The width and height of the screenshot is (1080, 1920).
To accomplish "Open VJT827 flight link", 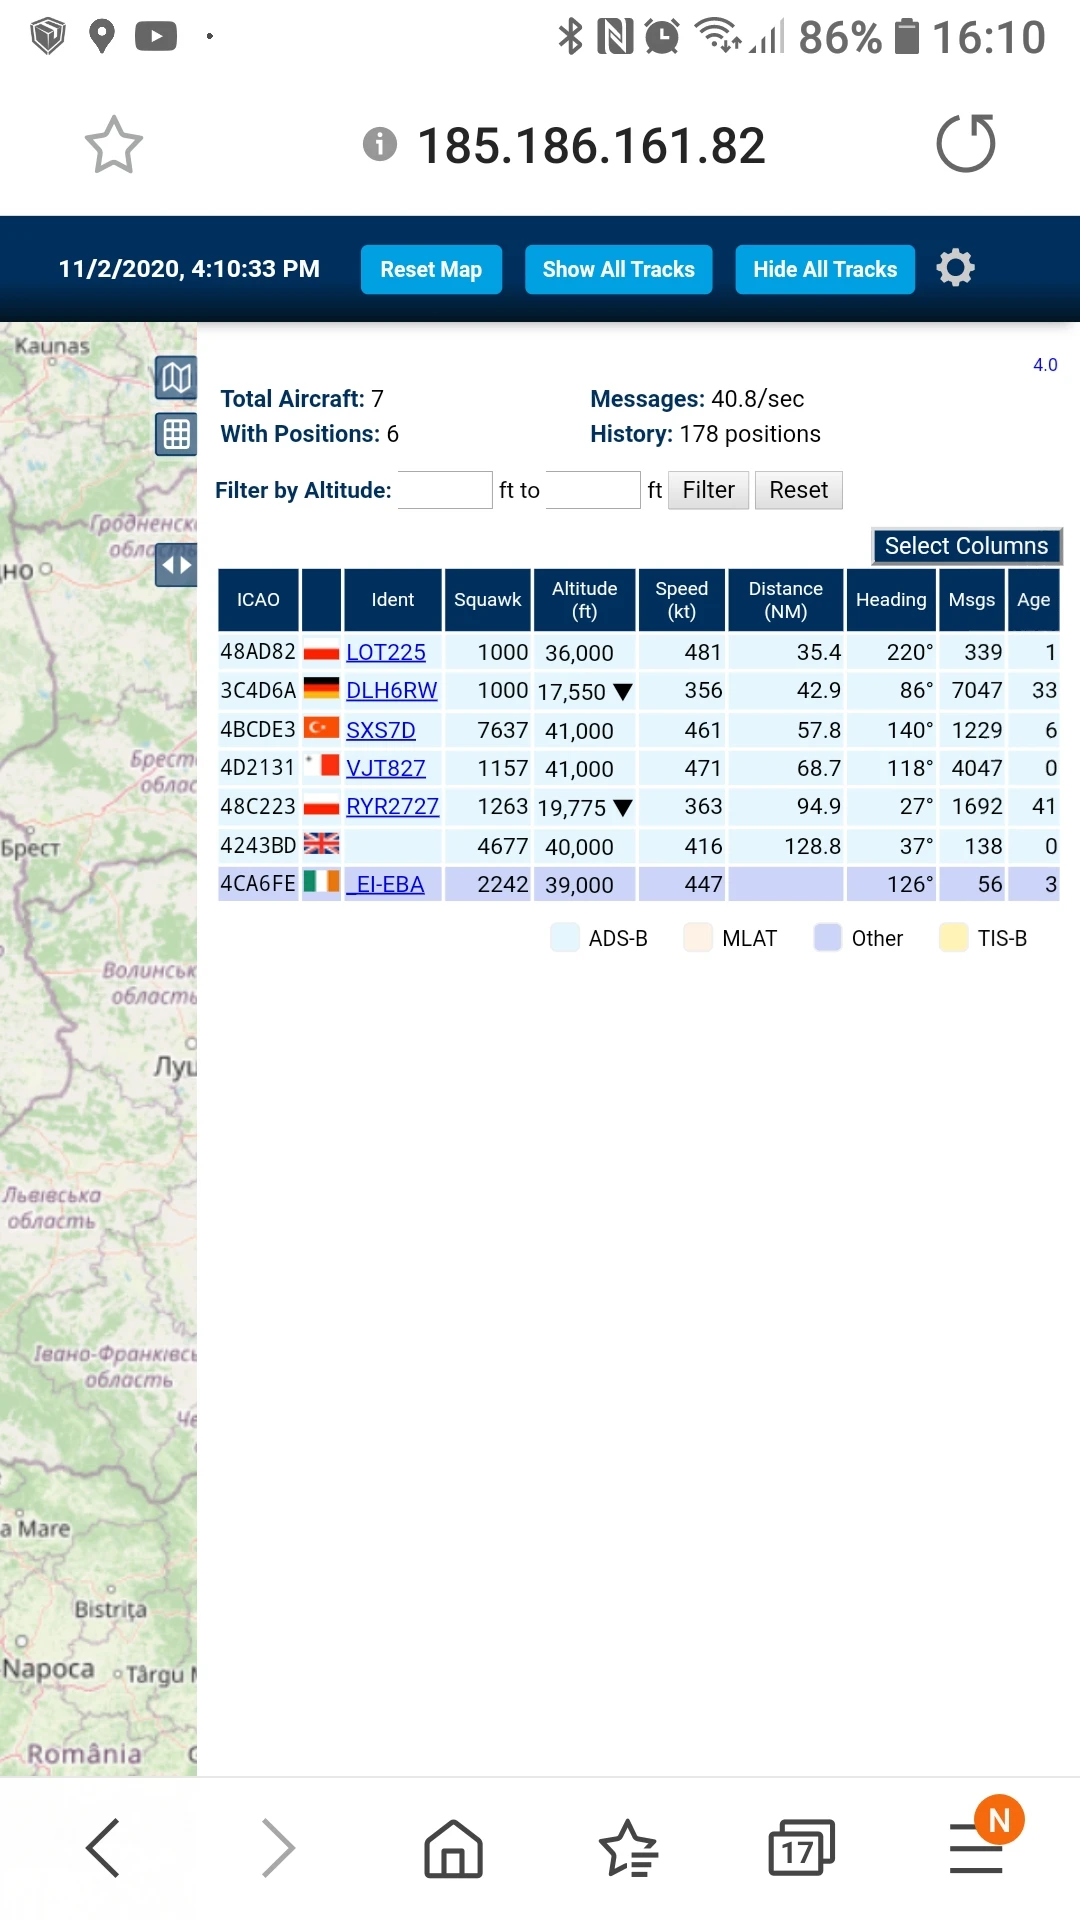I will click(386, 768).
